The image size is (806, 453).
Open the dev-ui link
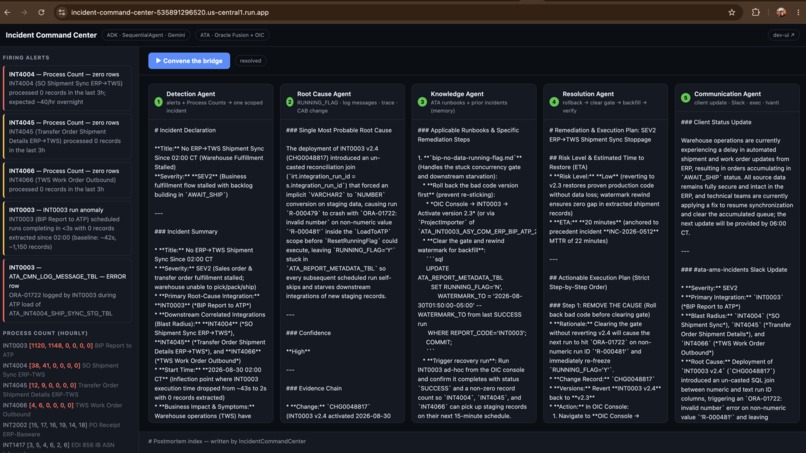click(x=783, y=35)
